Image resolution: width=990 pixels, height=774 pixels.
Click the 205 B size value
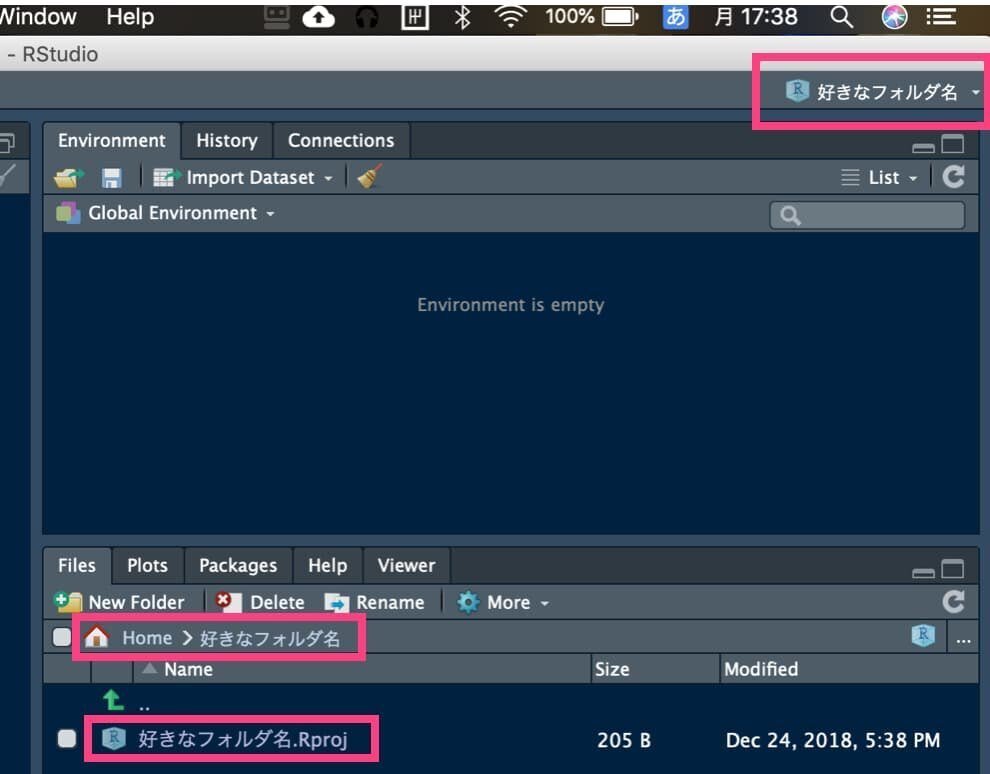click(624, 740)
